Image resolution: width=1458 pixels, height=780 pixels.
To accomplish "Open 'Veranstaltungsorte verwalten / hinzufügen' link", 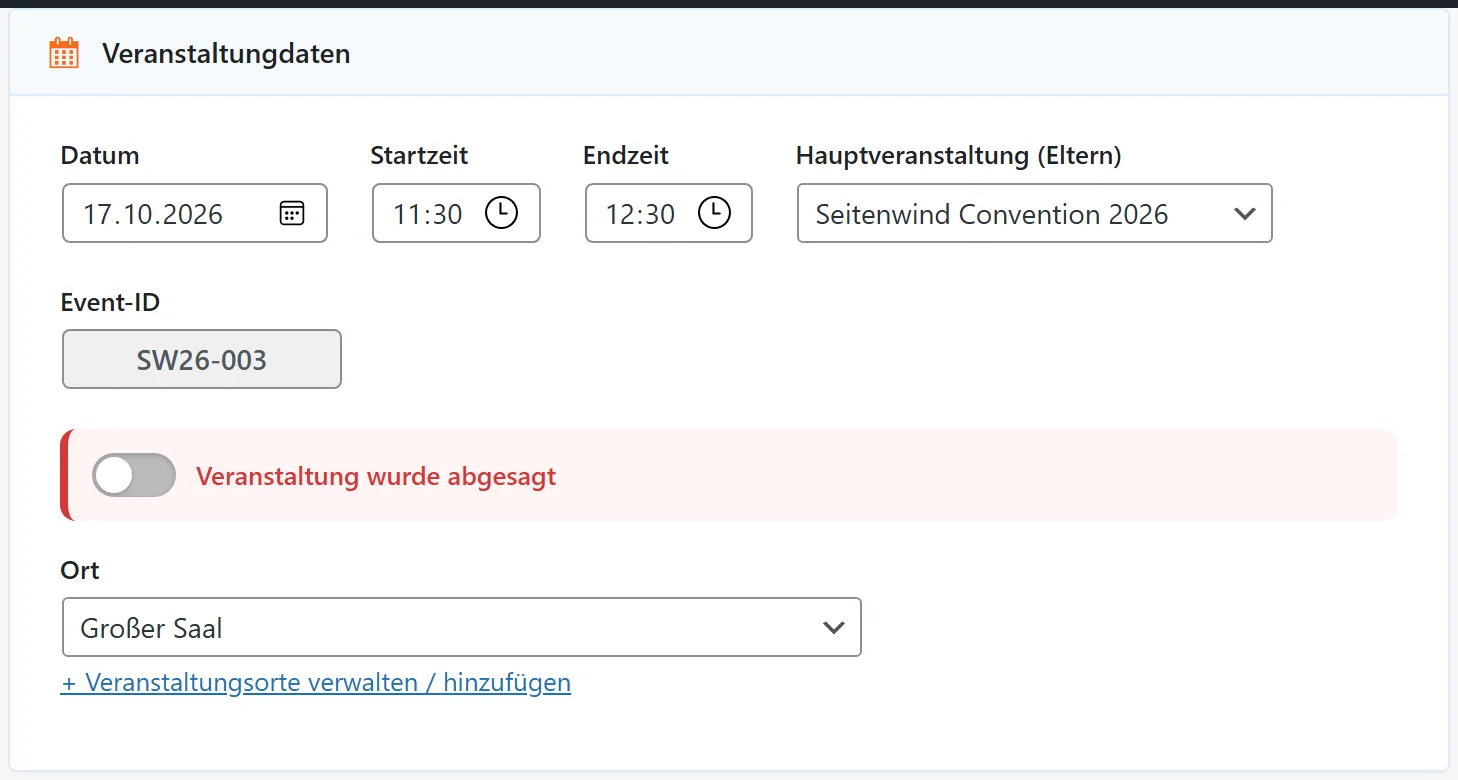I will click(316, 683).
